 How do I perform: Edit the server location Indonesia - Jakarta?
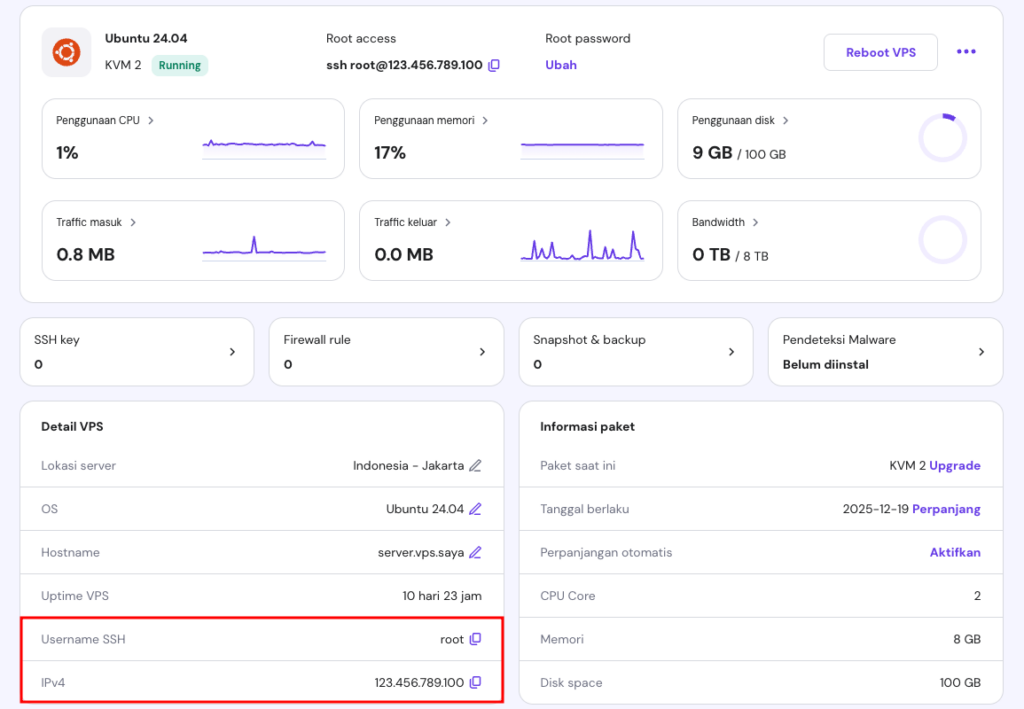click(475, 465)
